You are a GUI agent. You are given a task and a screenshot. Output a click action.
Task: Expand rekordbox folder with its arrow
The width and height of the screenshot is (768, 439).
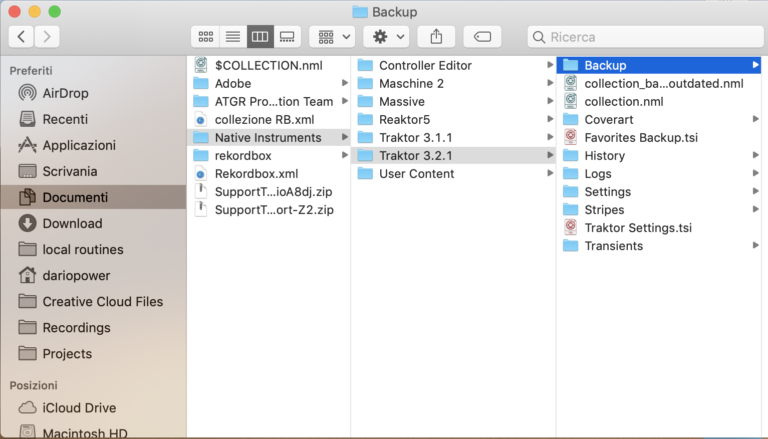tap(345, 155)
